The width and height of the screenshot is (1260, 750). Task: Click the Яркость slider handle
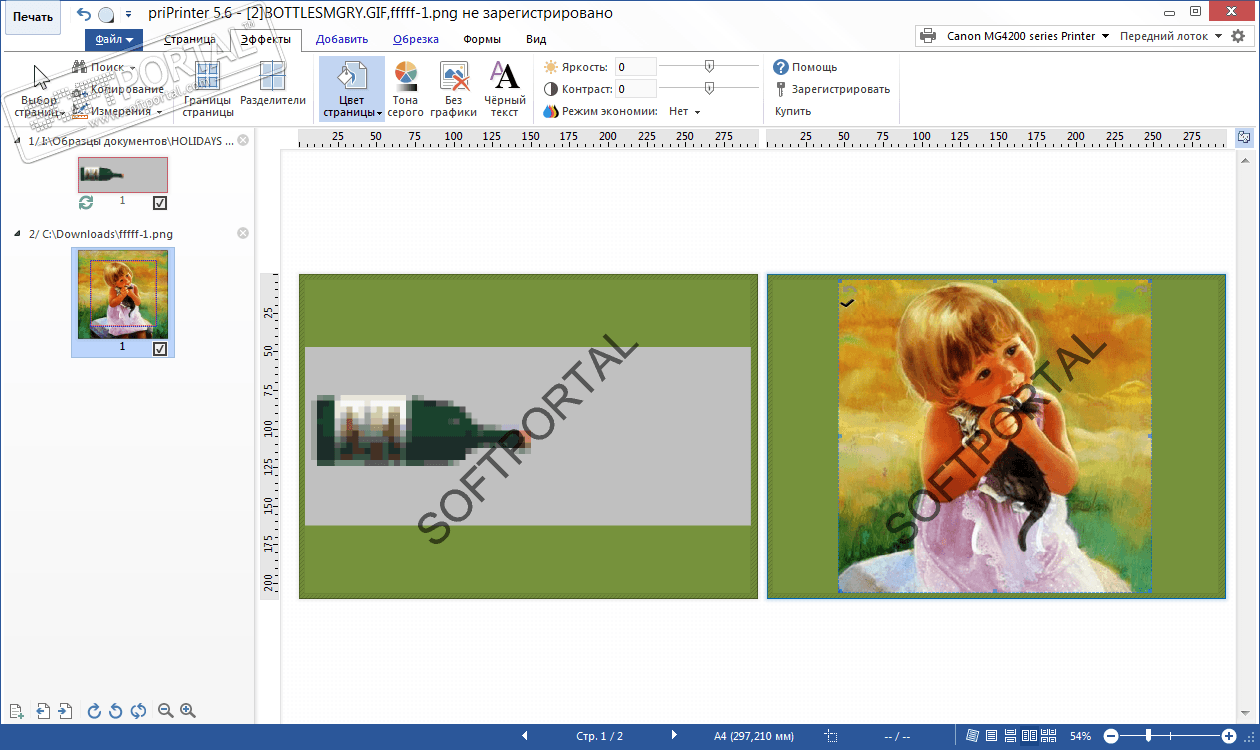tap(709, 66)
